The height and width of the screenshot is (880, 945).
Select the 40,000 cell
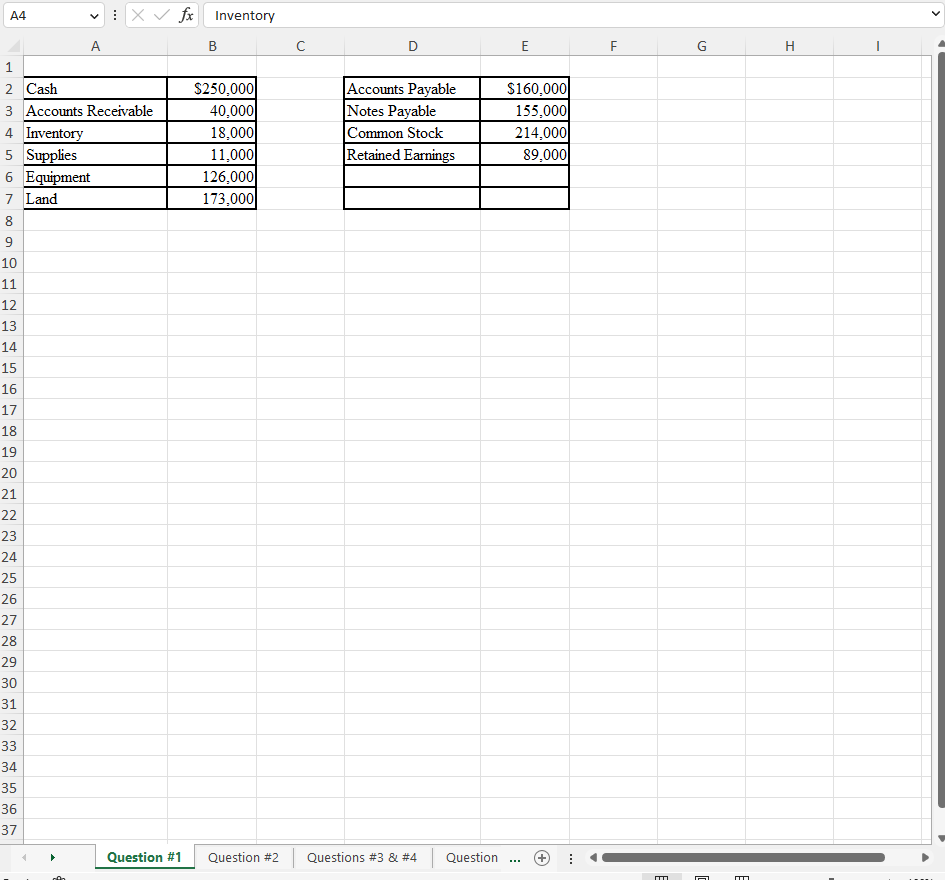tap(212, 111)
